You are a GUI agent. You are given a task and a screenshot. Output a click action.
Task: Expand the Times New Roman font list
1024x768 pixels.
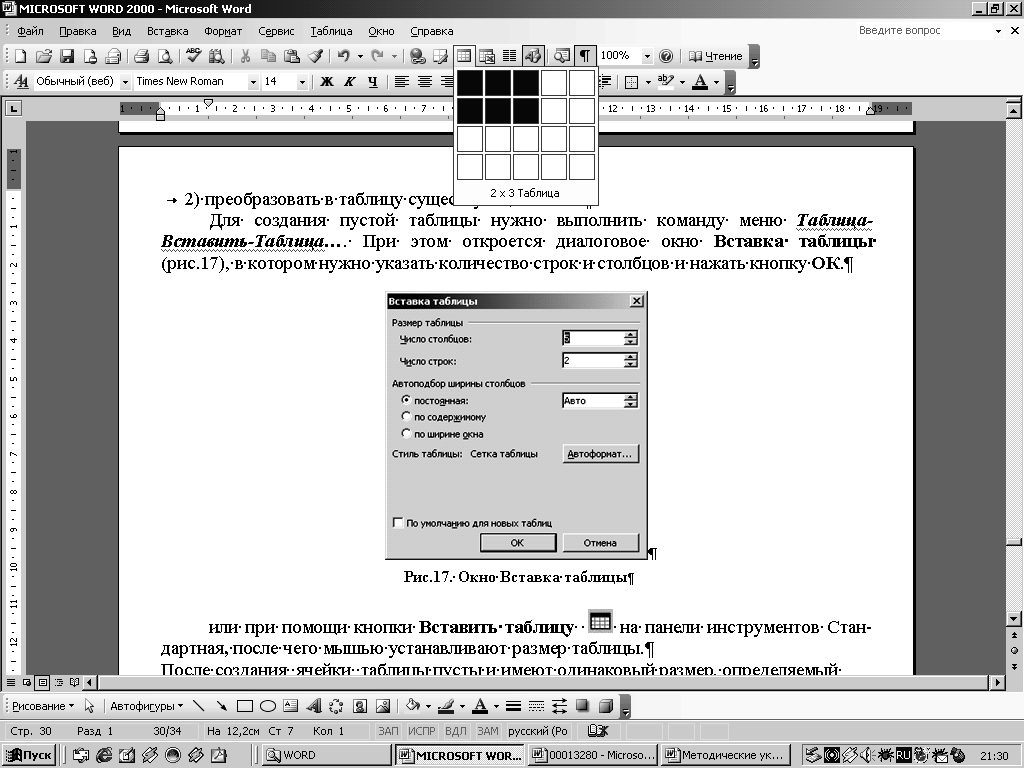click(x=253, y=82)
